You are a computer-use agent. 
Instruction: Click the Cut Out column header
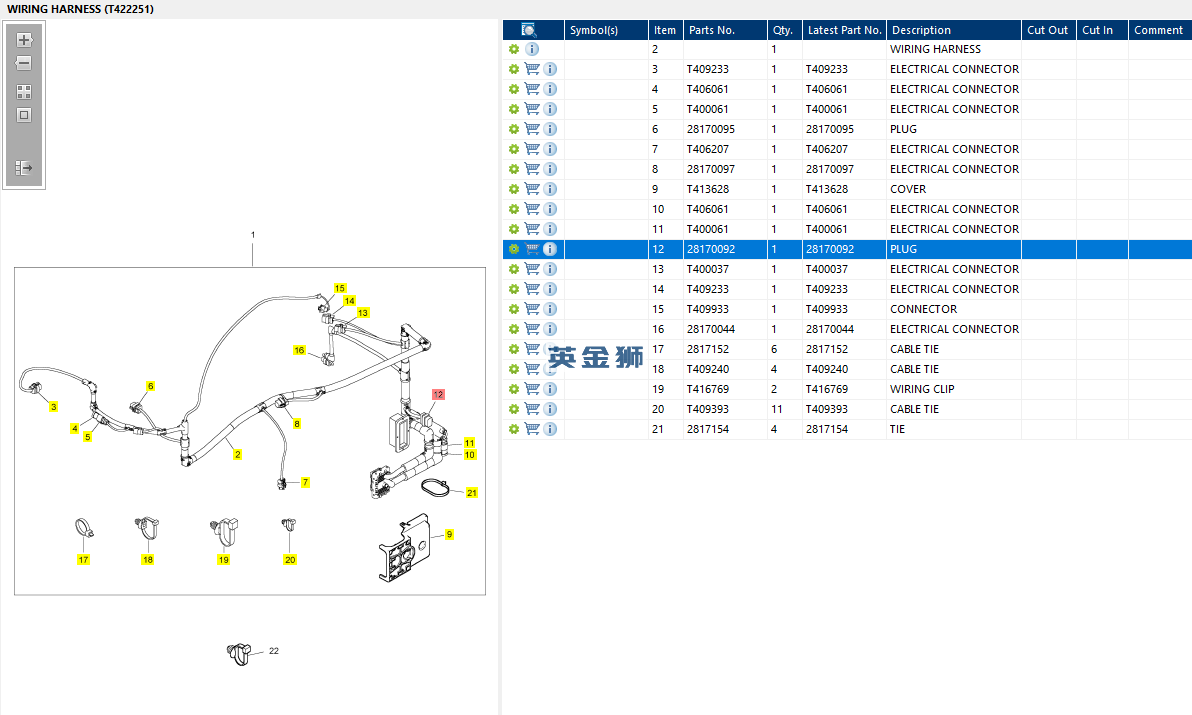[1048, 30]
